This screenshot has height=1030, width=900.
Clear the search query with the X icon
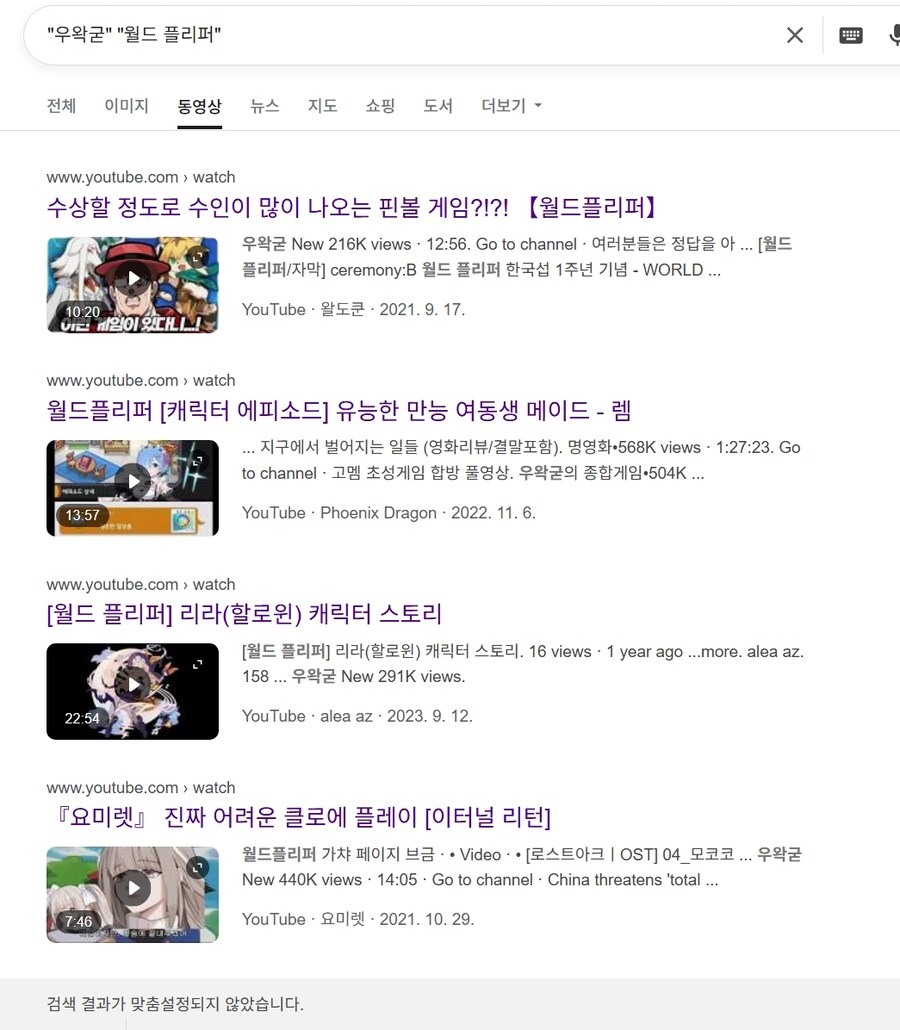[x=795, y=35]
